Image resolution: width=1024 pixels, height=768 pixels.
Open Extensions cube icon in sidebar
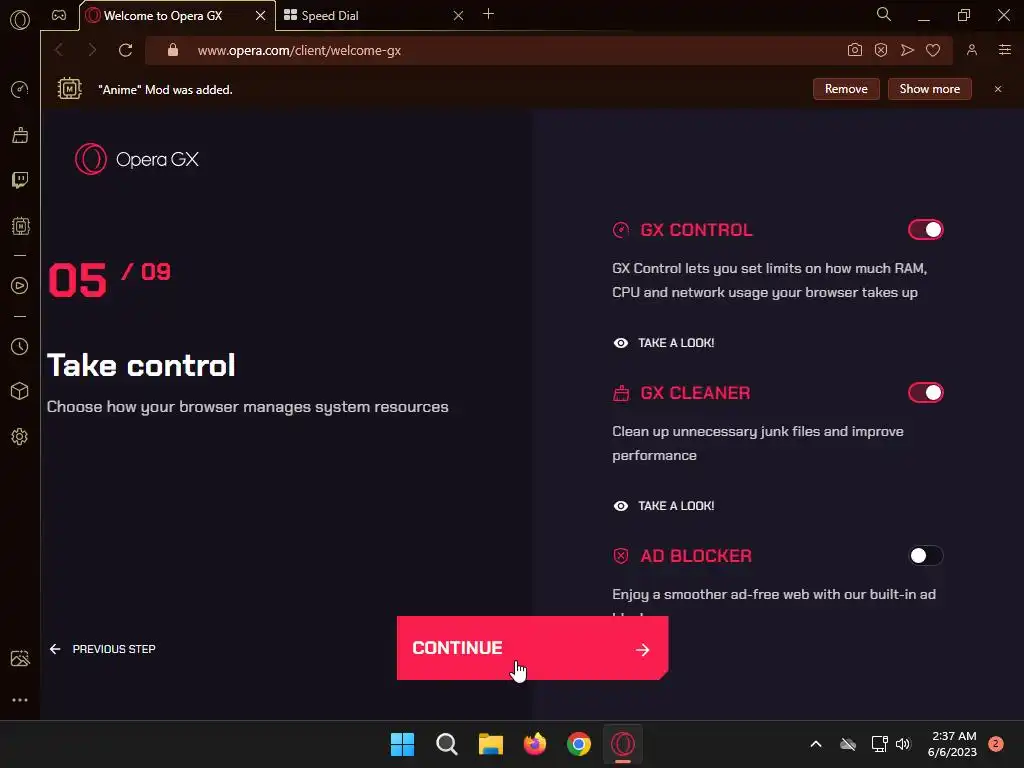click(20, 391)
